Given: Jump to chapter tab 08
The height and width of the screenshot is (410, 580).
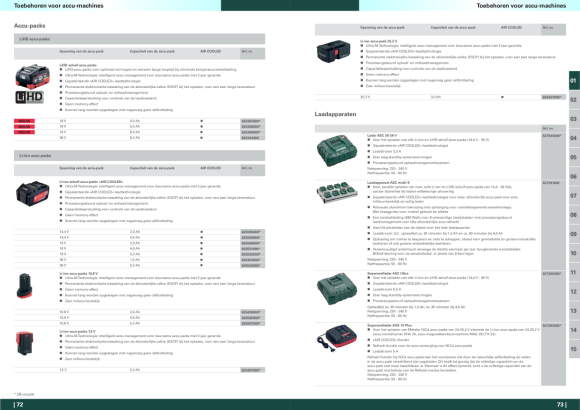Looking at the screenshot, I should pyautogui.click(x=574, y=215).
